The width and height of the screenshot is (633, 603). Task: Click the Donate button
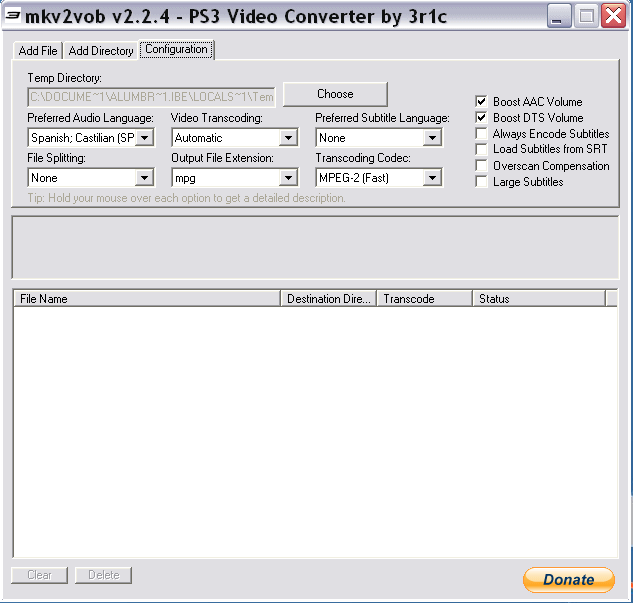click(568, 580)
